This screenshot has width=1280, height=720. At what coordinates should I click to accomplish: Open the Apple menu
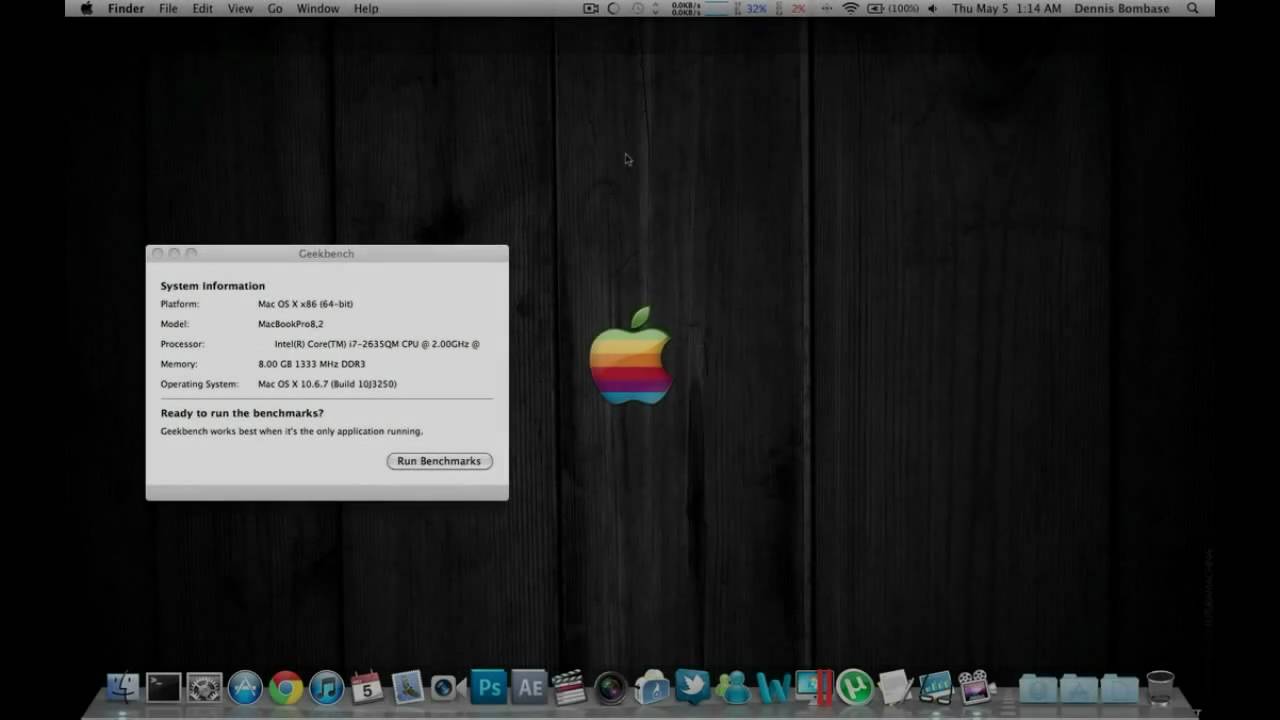(x=86, y=8)
